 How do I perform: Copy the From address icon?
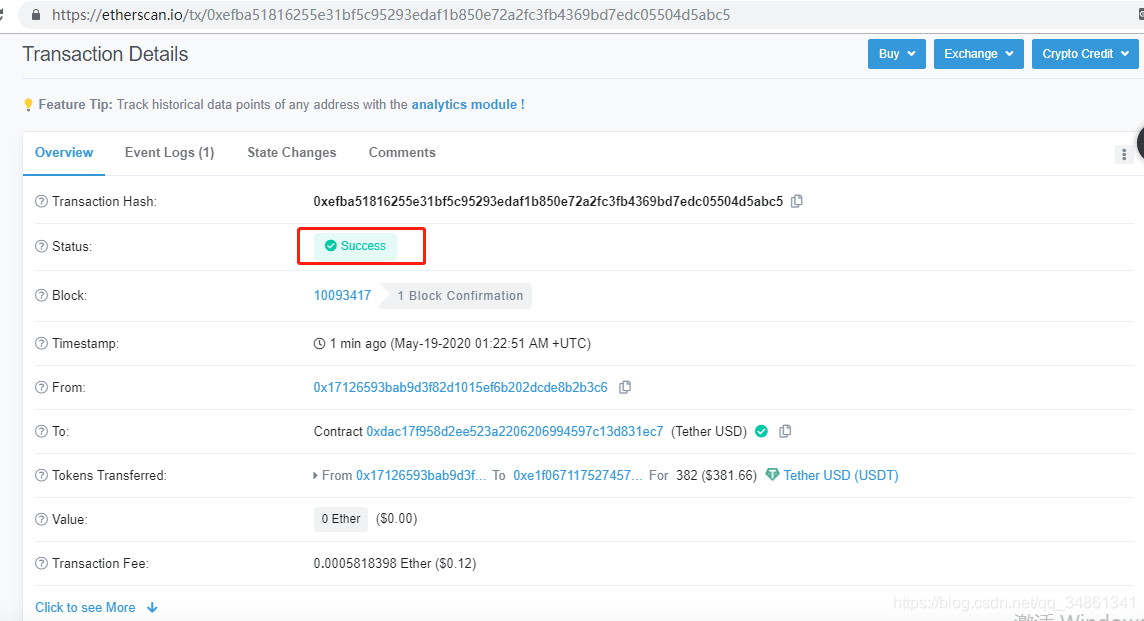pyautogui.click(x=625, y=387)
